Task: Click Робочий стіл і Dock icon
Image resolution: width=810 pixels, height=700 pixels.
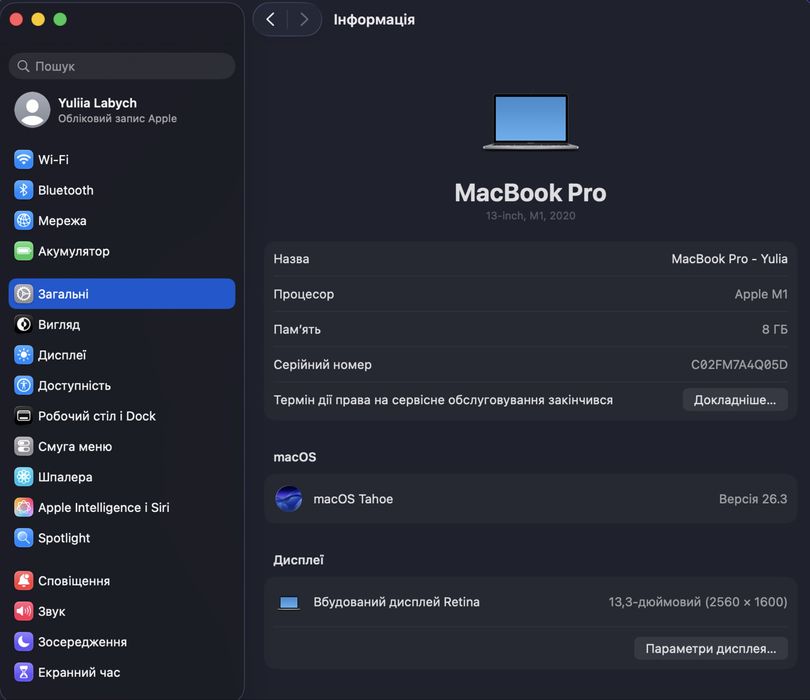Action: click(x=23, y=416)
